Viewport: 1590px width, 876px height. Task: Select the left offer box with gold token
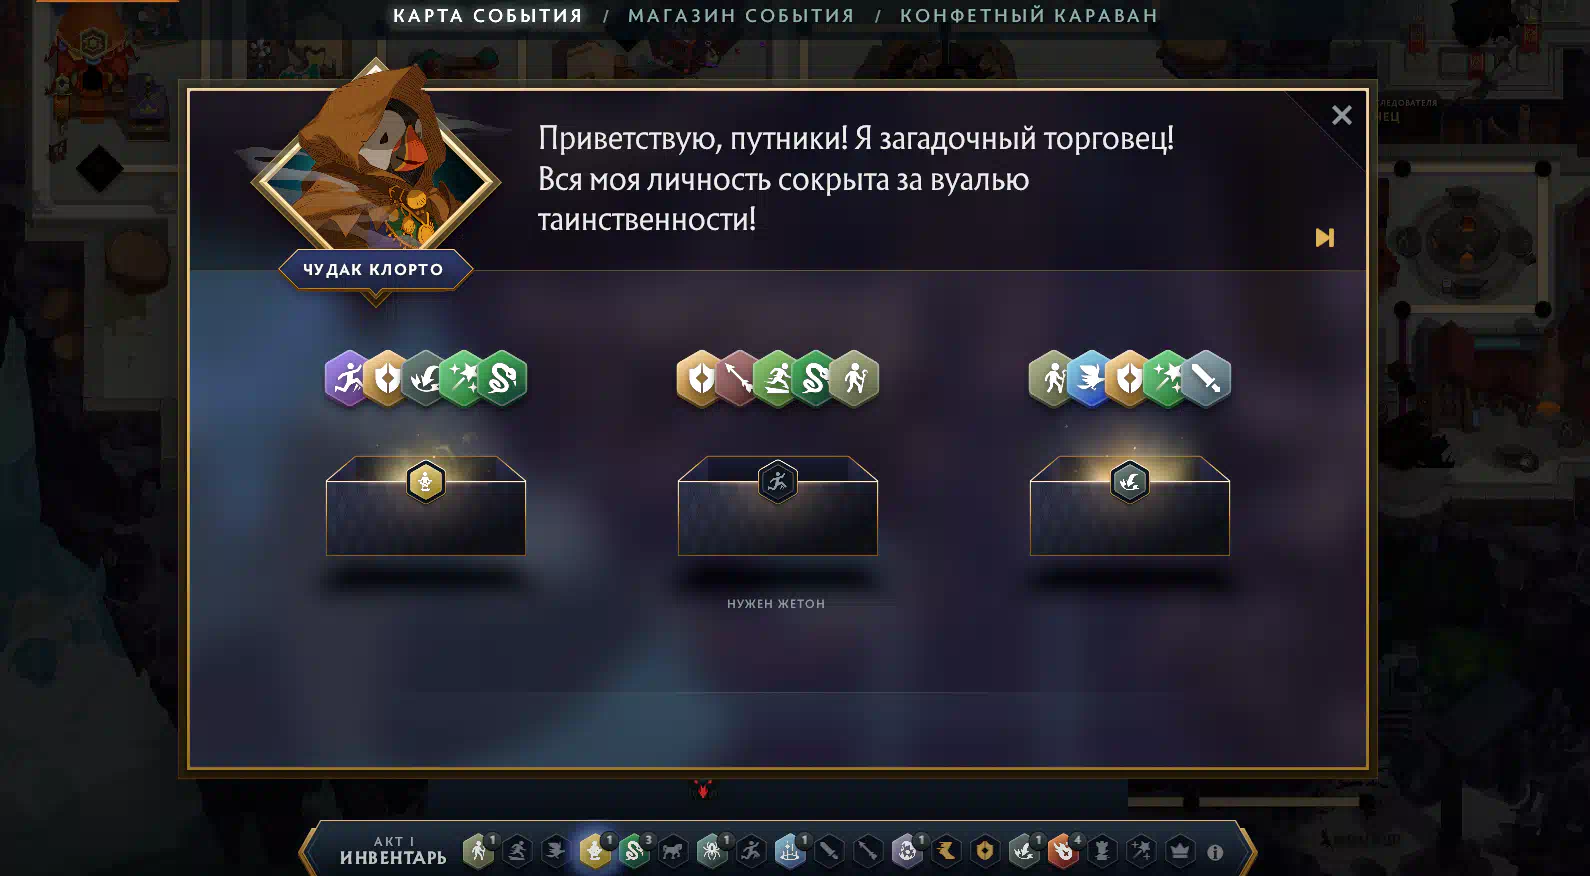(x=426, y=506)
